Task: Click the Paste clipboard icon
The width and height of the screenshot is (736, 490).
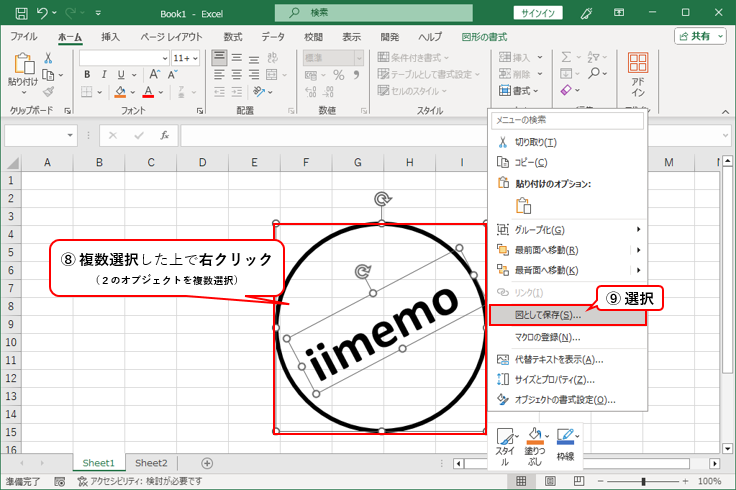Action: (23, 63)
